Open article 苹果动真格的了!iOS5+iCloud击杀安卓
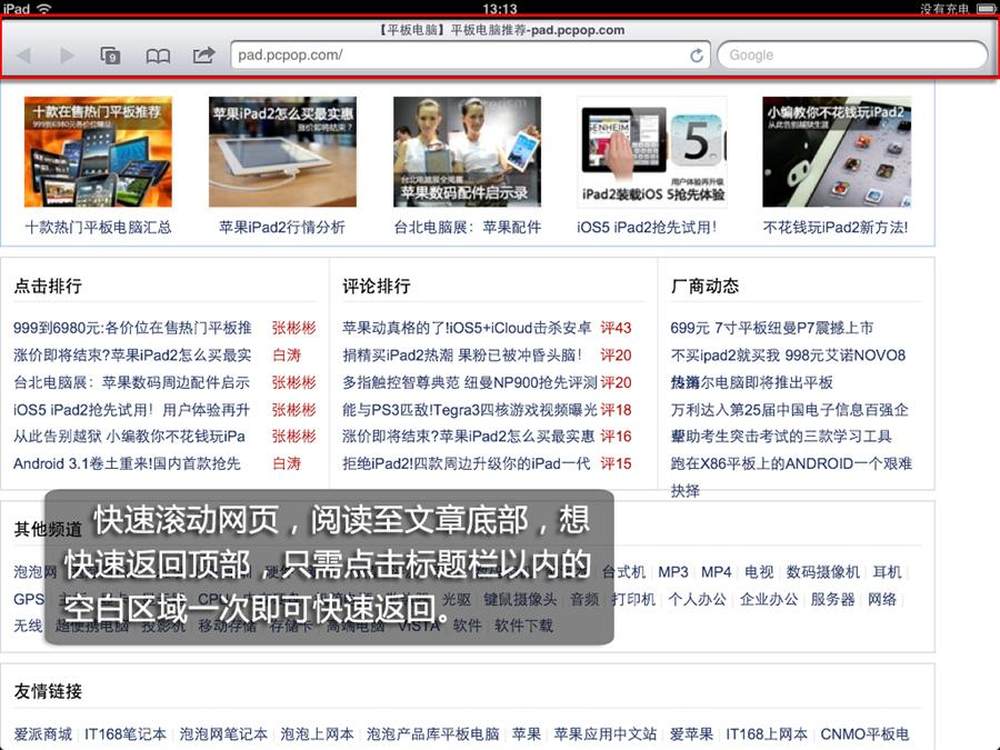Screen dimensions: 1000x750 click(467, 328)
